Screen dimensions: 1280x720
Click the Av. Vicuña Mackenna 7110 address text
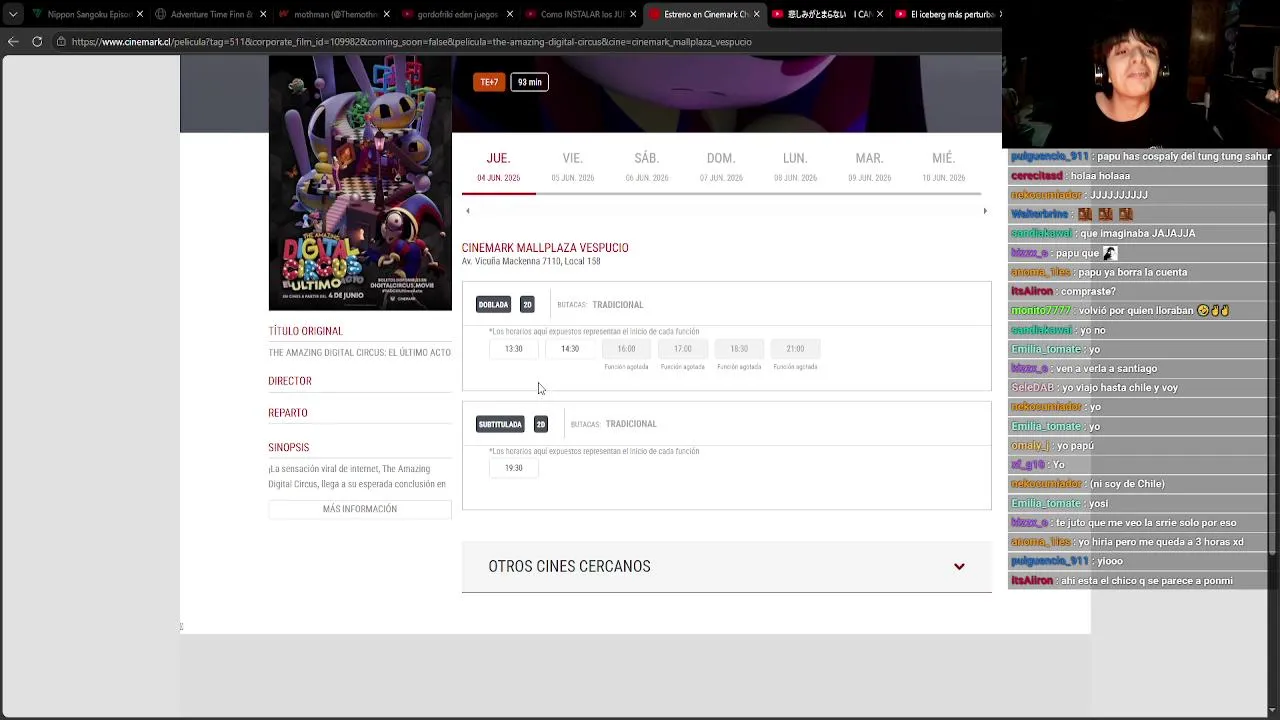(531, 262)
